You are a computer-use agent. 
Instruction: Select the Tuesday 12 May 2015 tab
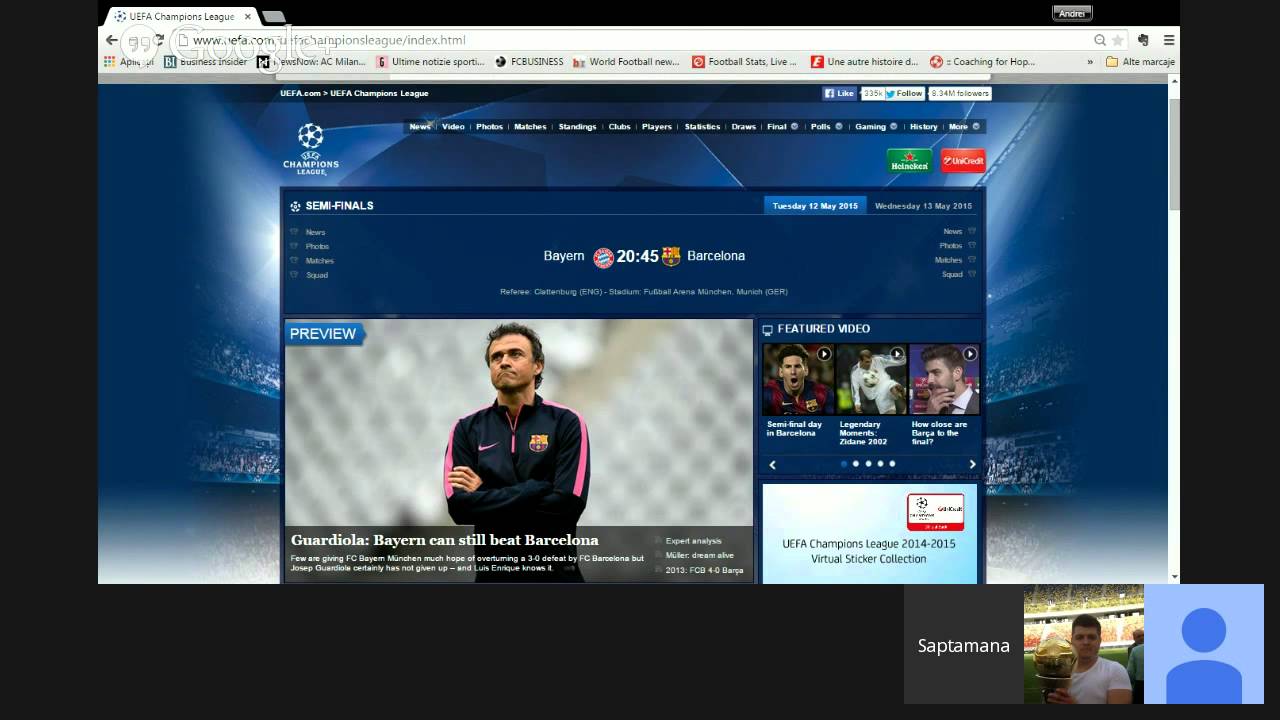[815, 206]
